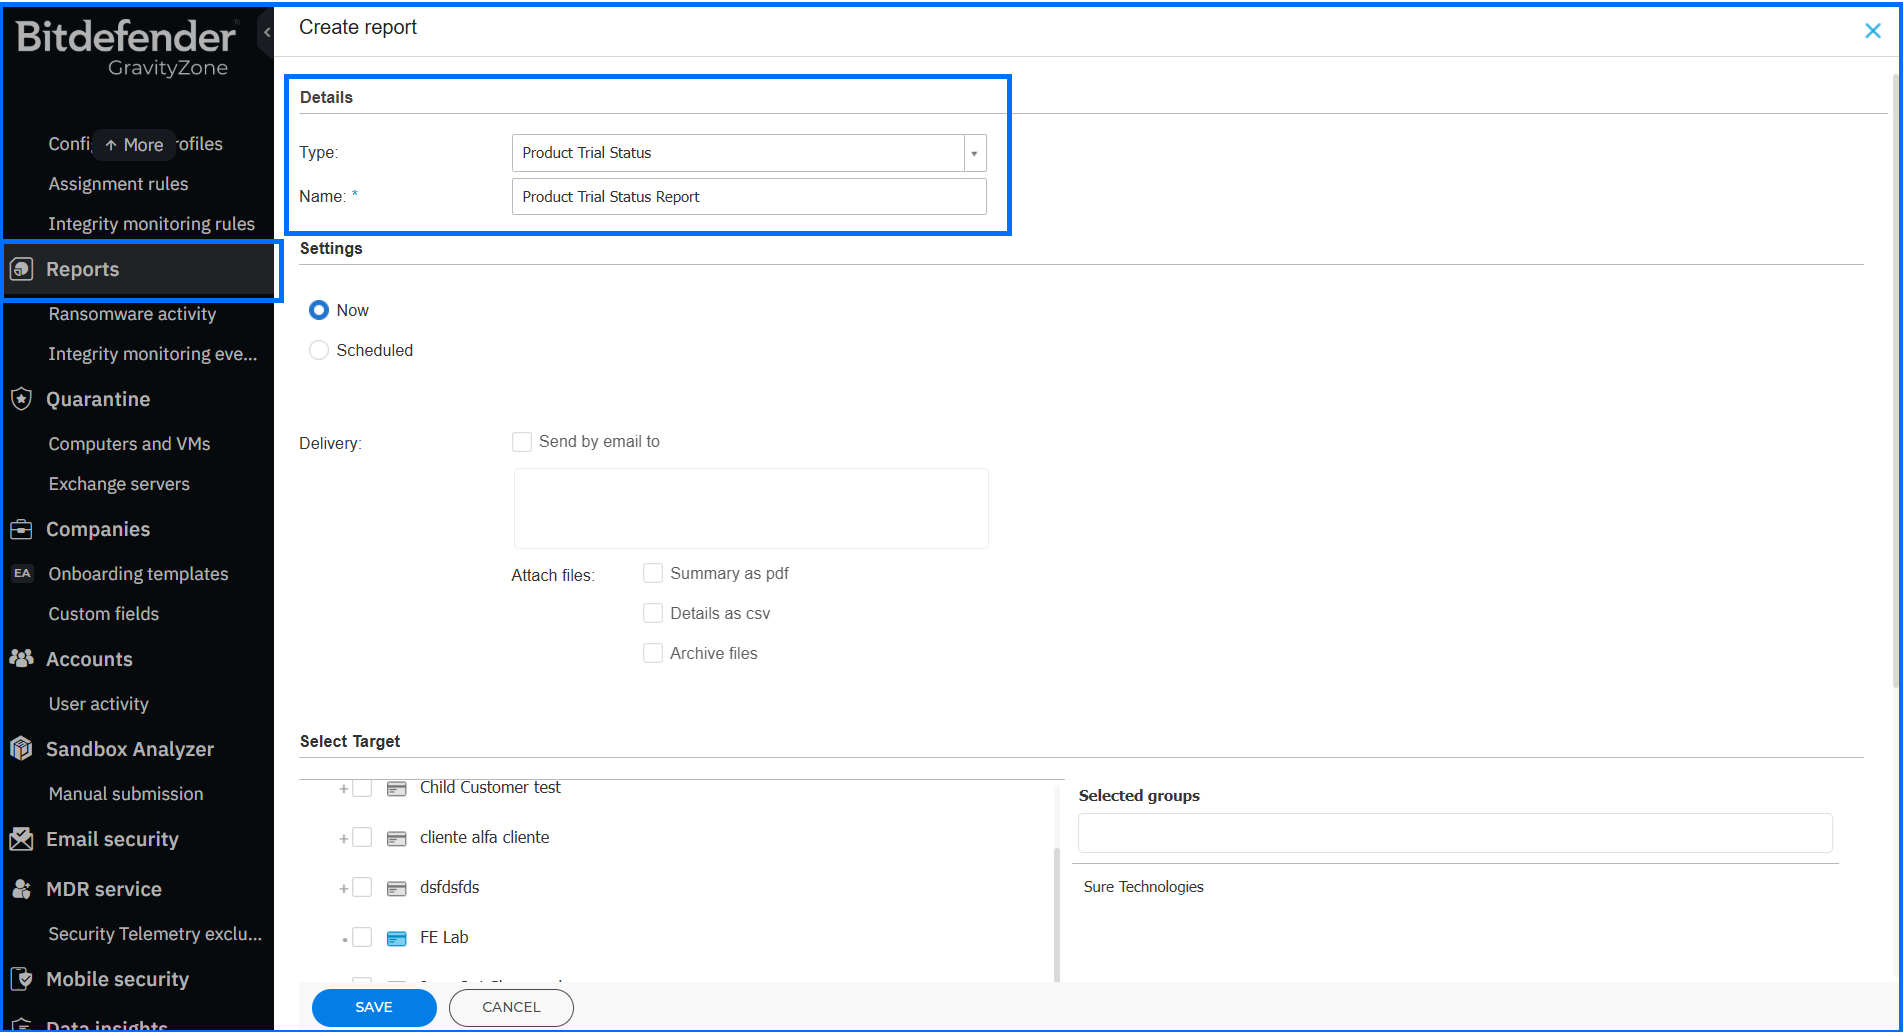The height and width of the screenshot is (1032, 1903).
Task: Check Archive files option
Action: pos(653,653)
